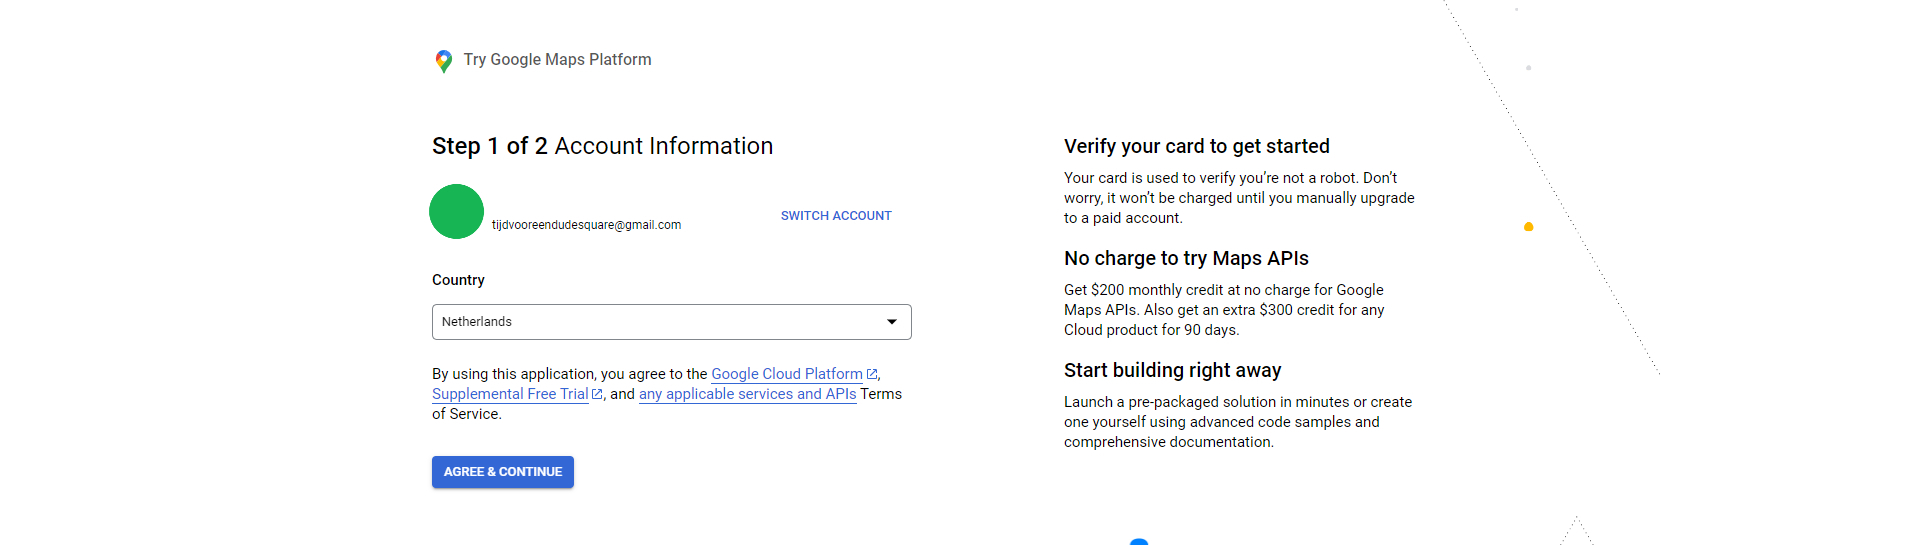The image size is (1913, 545).
Task: Click 'Verify your card to get started' heading
Action: 1196,146
